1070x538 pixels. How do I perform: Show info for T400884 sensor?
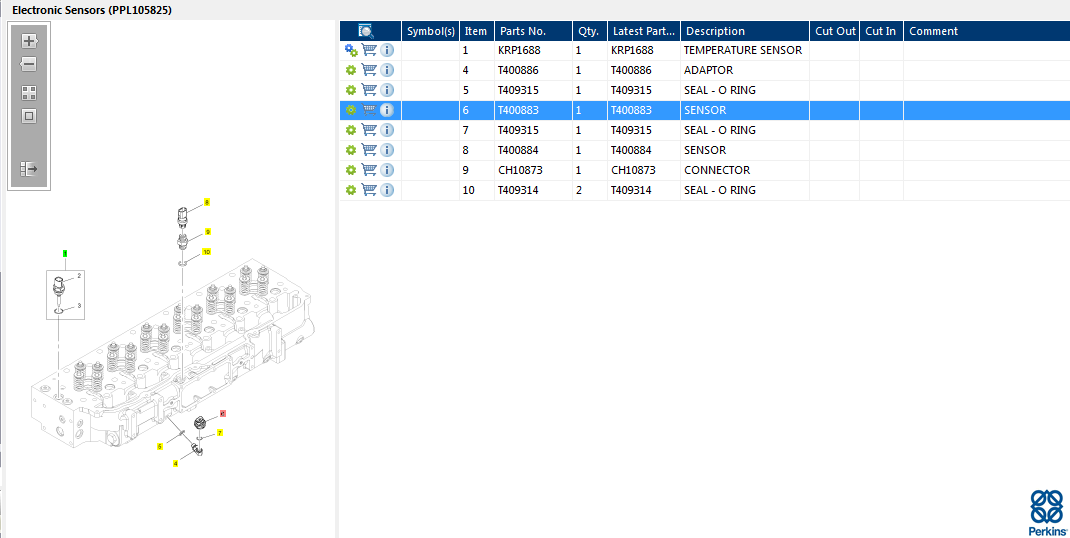point(387,150)
